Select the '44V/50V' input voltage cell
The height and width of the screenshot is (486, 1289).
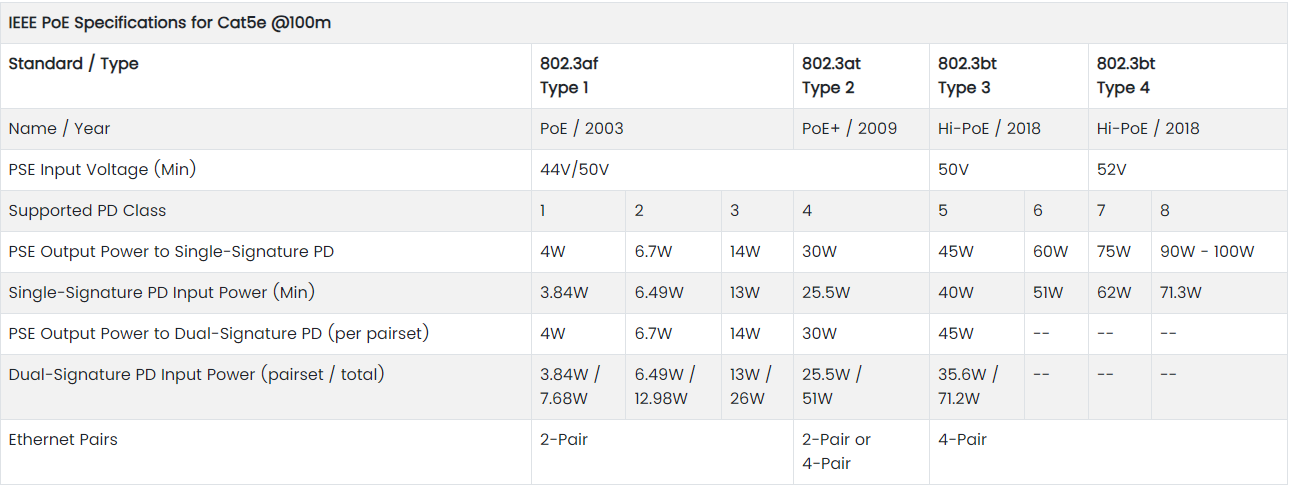pyautogui.click(x=575, y=170)
